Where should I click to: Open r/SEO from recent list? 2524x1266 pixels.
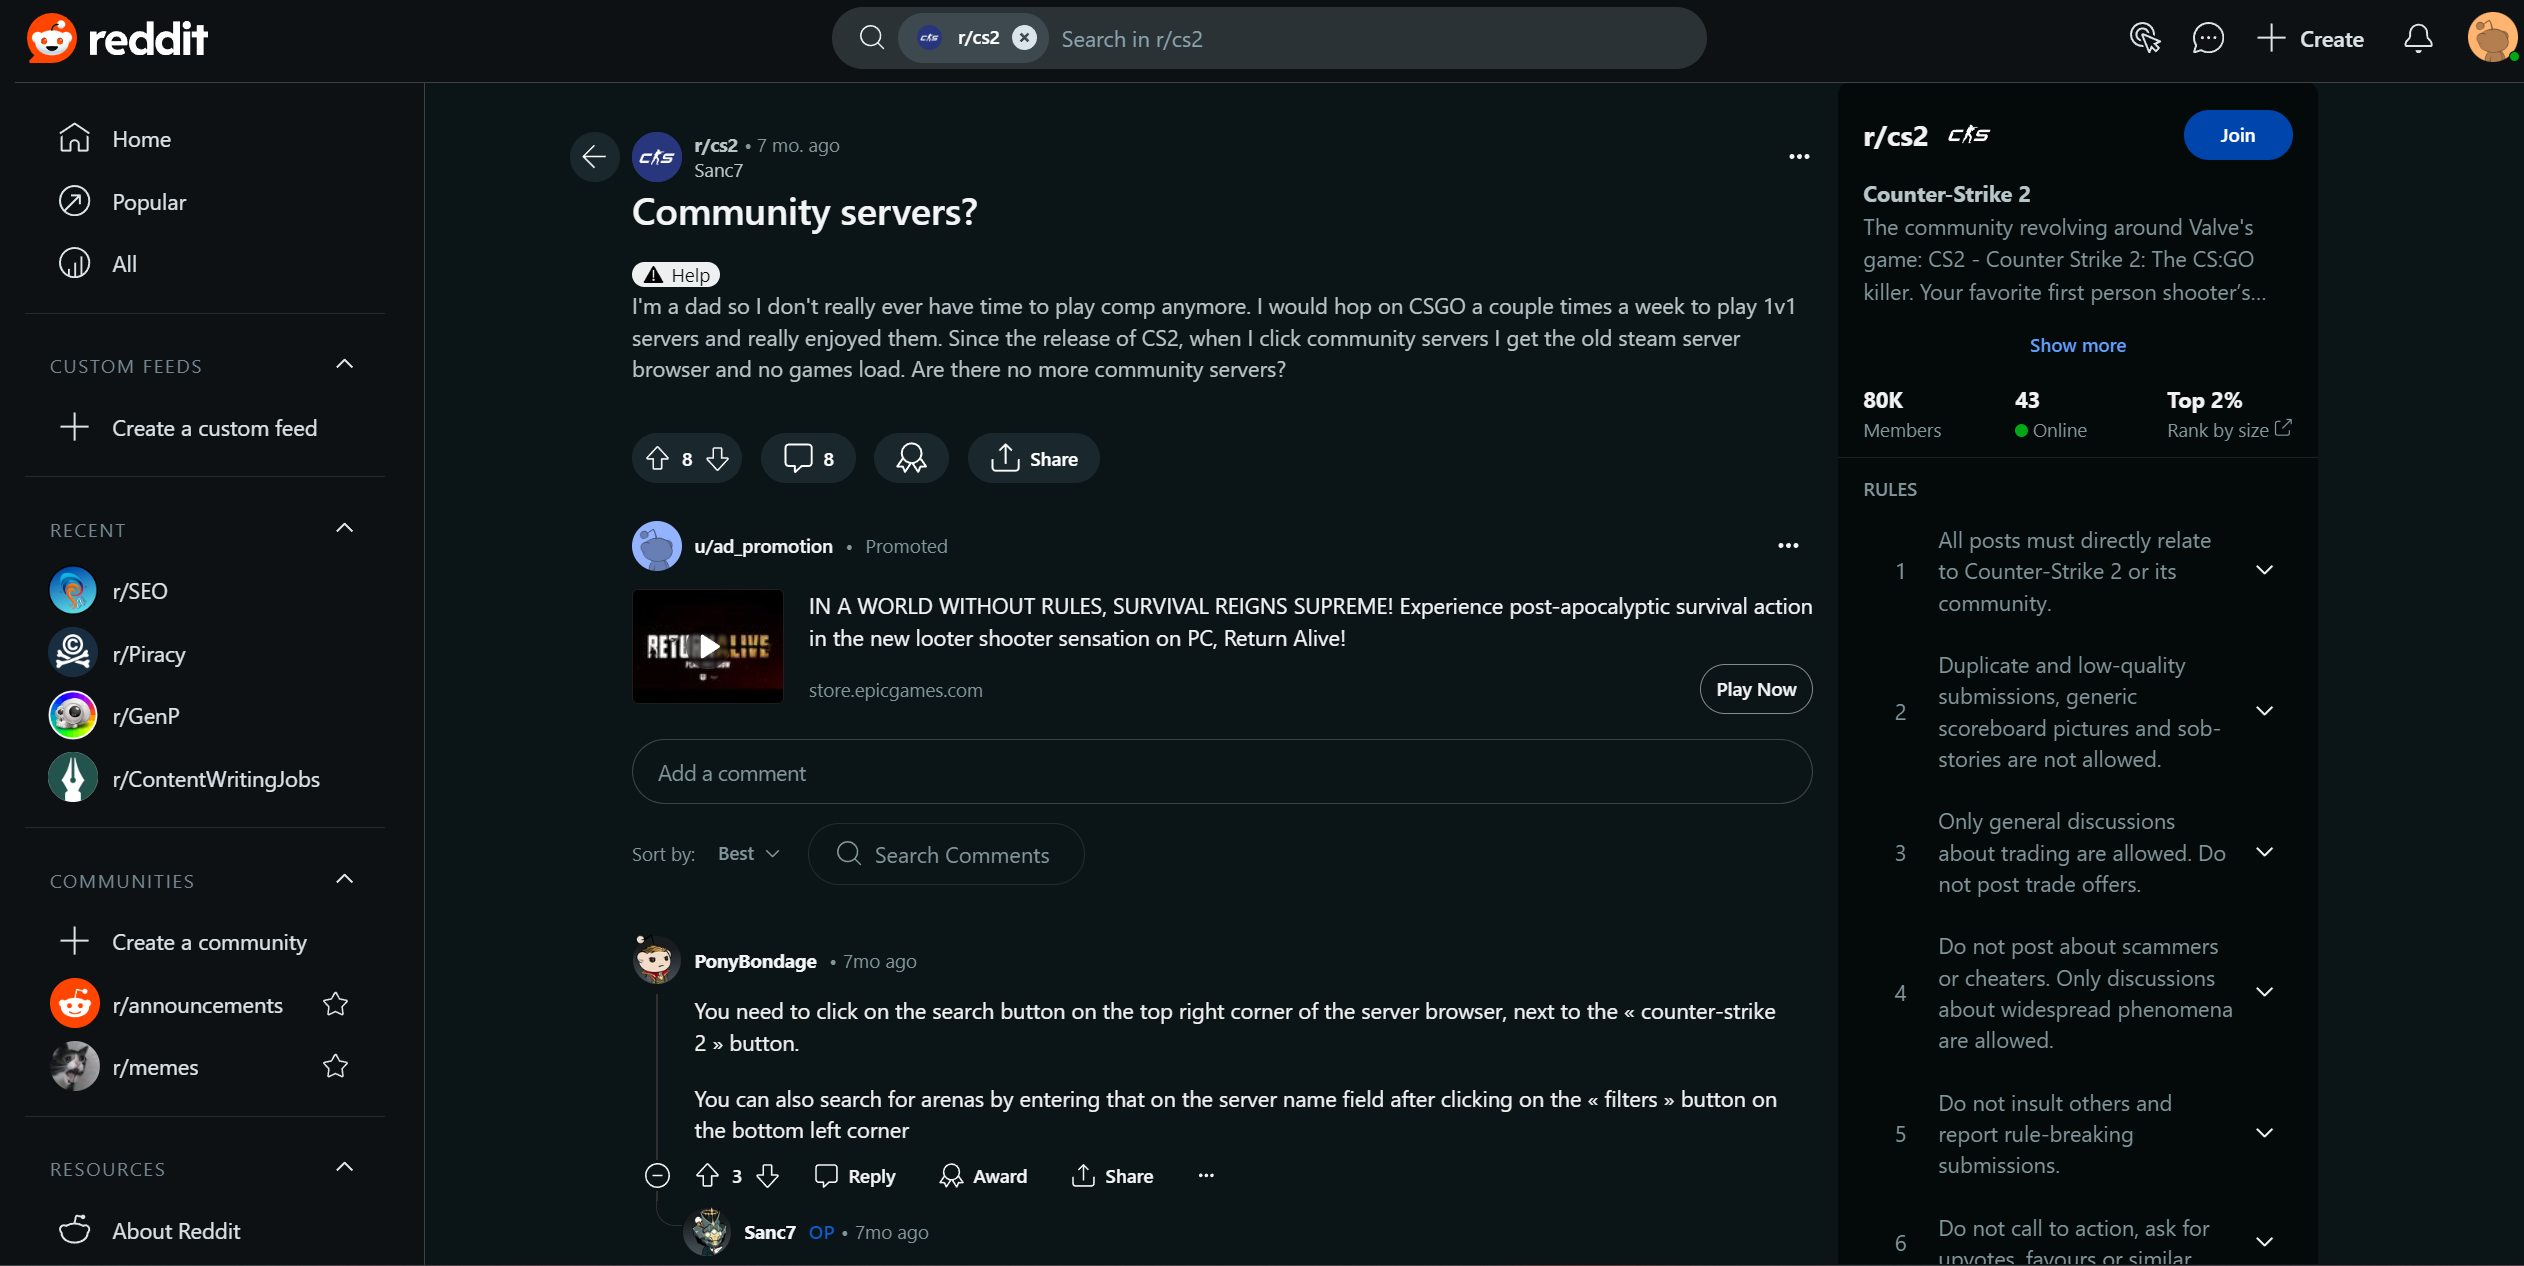(x=205, y=591)
